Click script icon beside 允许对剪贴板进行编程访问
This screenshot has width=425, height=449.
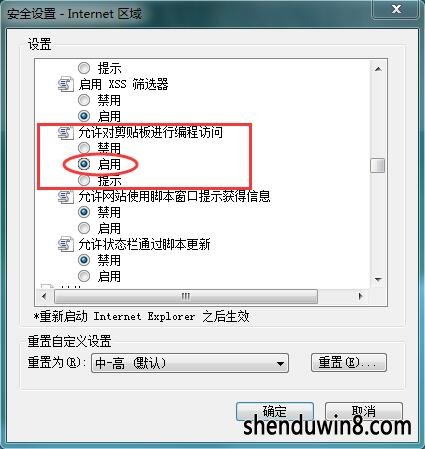coord(65,132)
